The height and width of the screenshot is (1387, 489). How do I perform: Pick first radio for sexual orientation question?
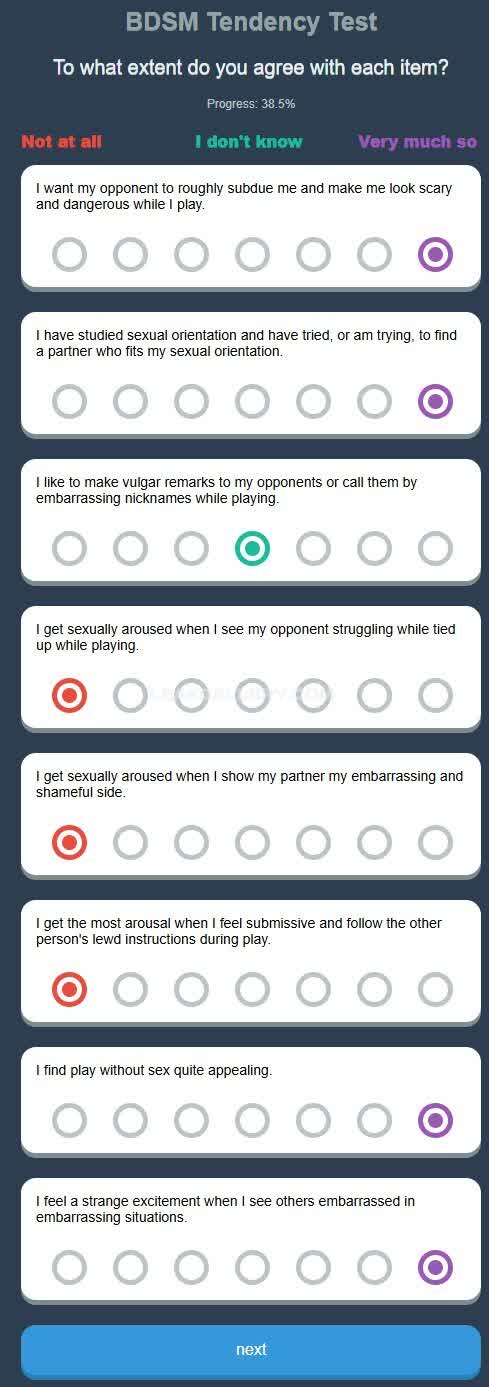(70, 402)
